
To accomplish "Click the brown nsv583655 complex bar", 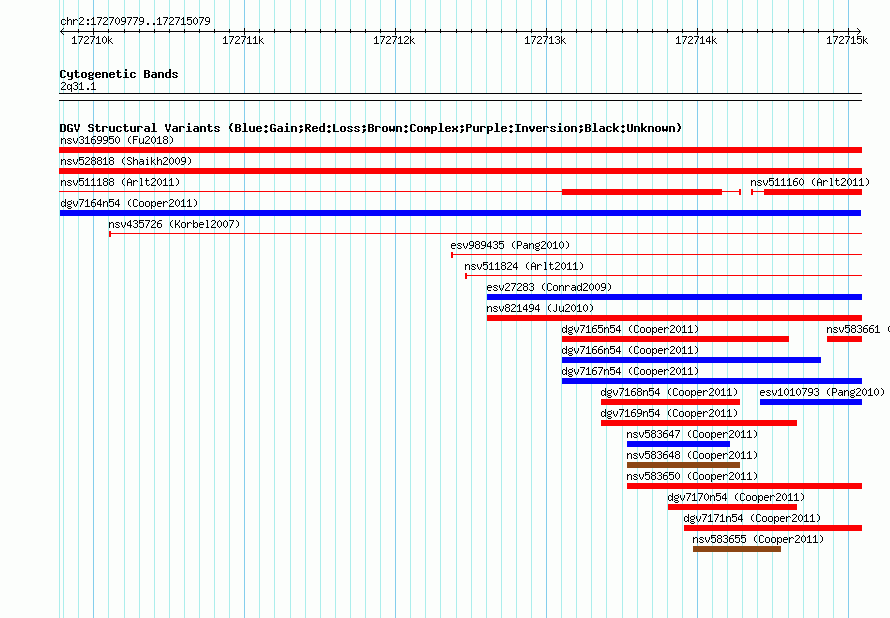I will pyautogui.click(x=737, y=549).
